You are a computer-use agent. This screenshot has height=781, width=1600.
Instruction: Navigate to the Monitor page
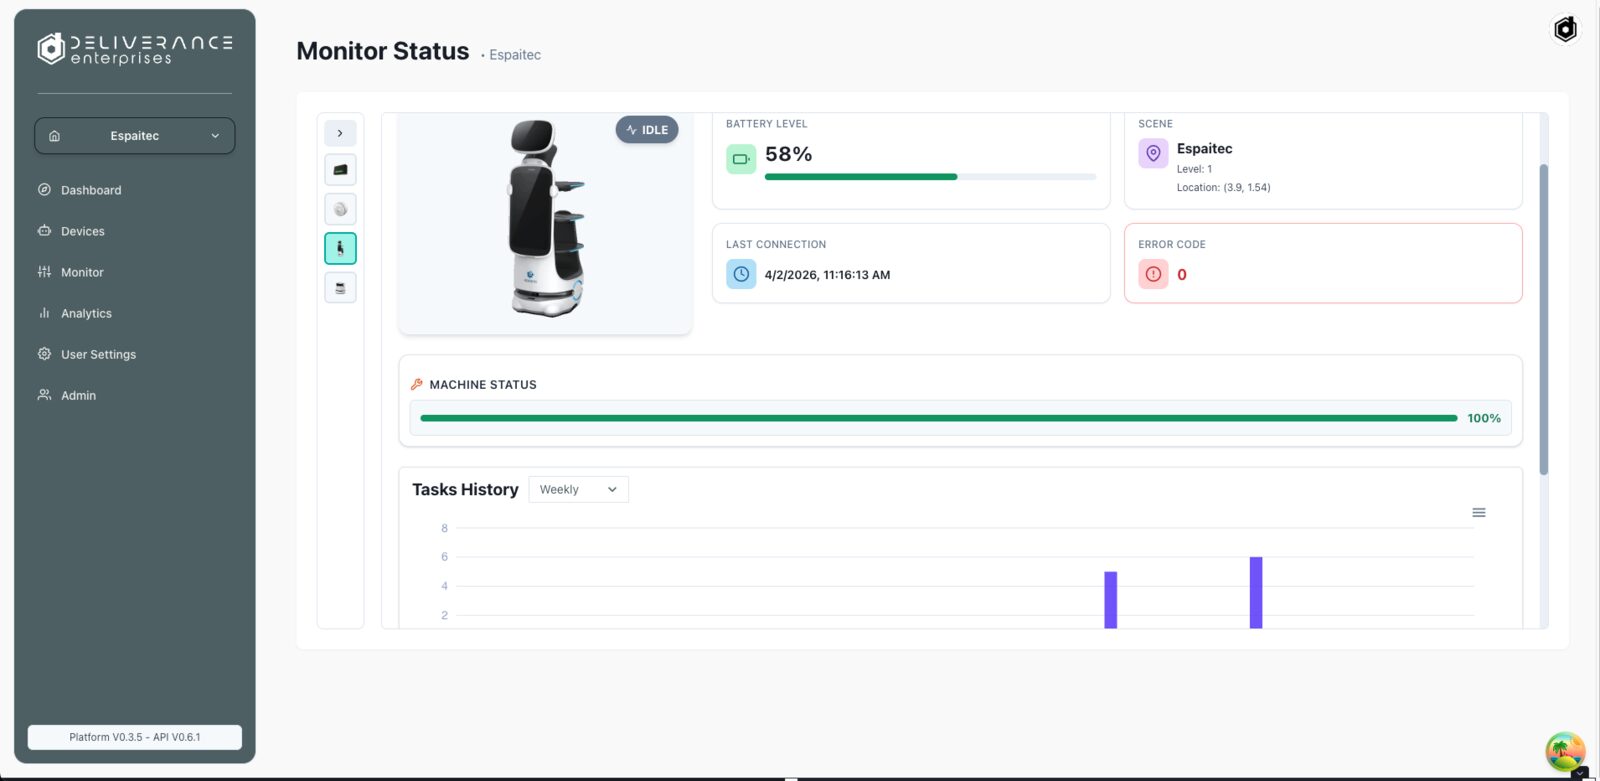[82, 272]
